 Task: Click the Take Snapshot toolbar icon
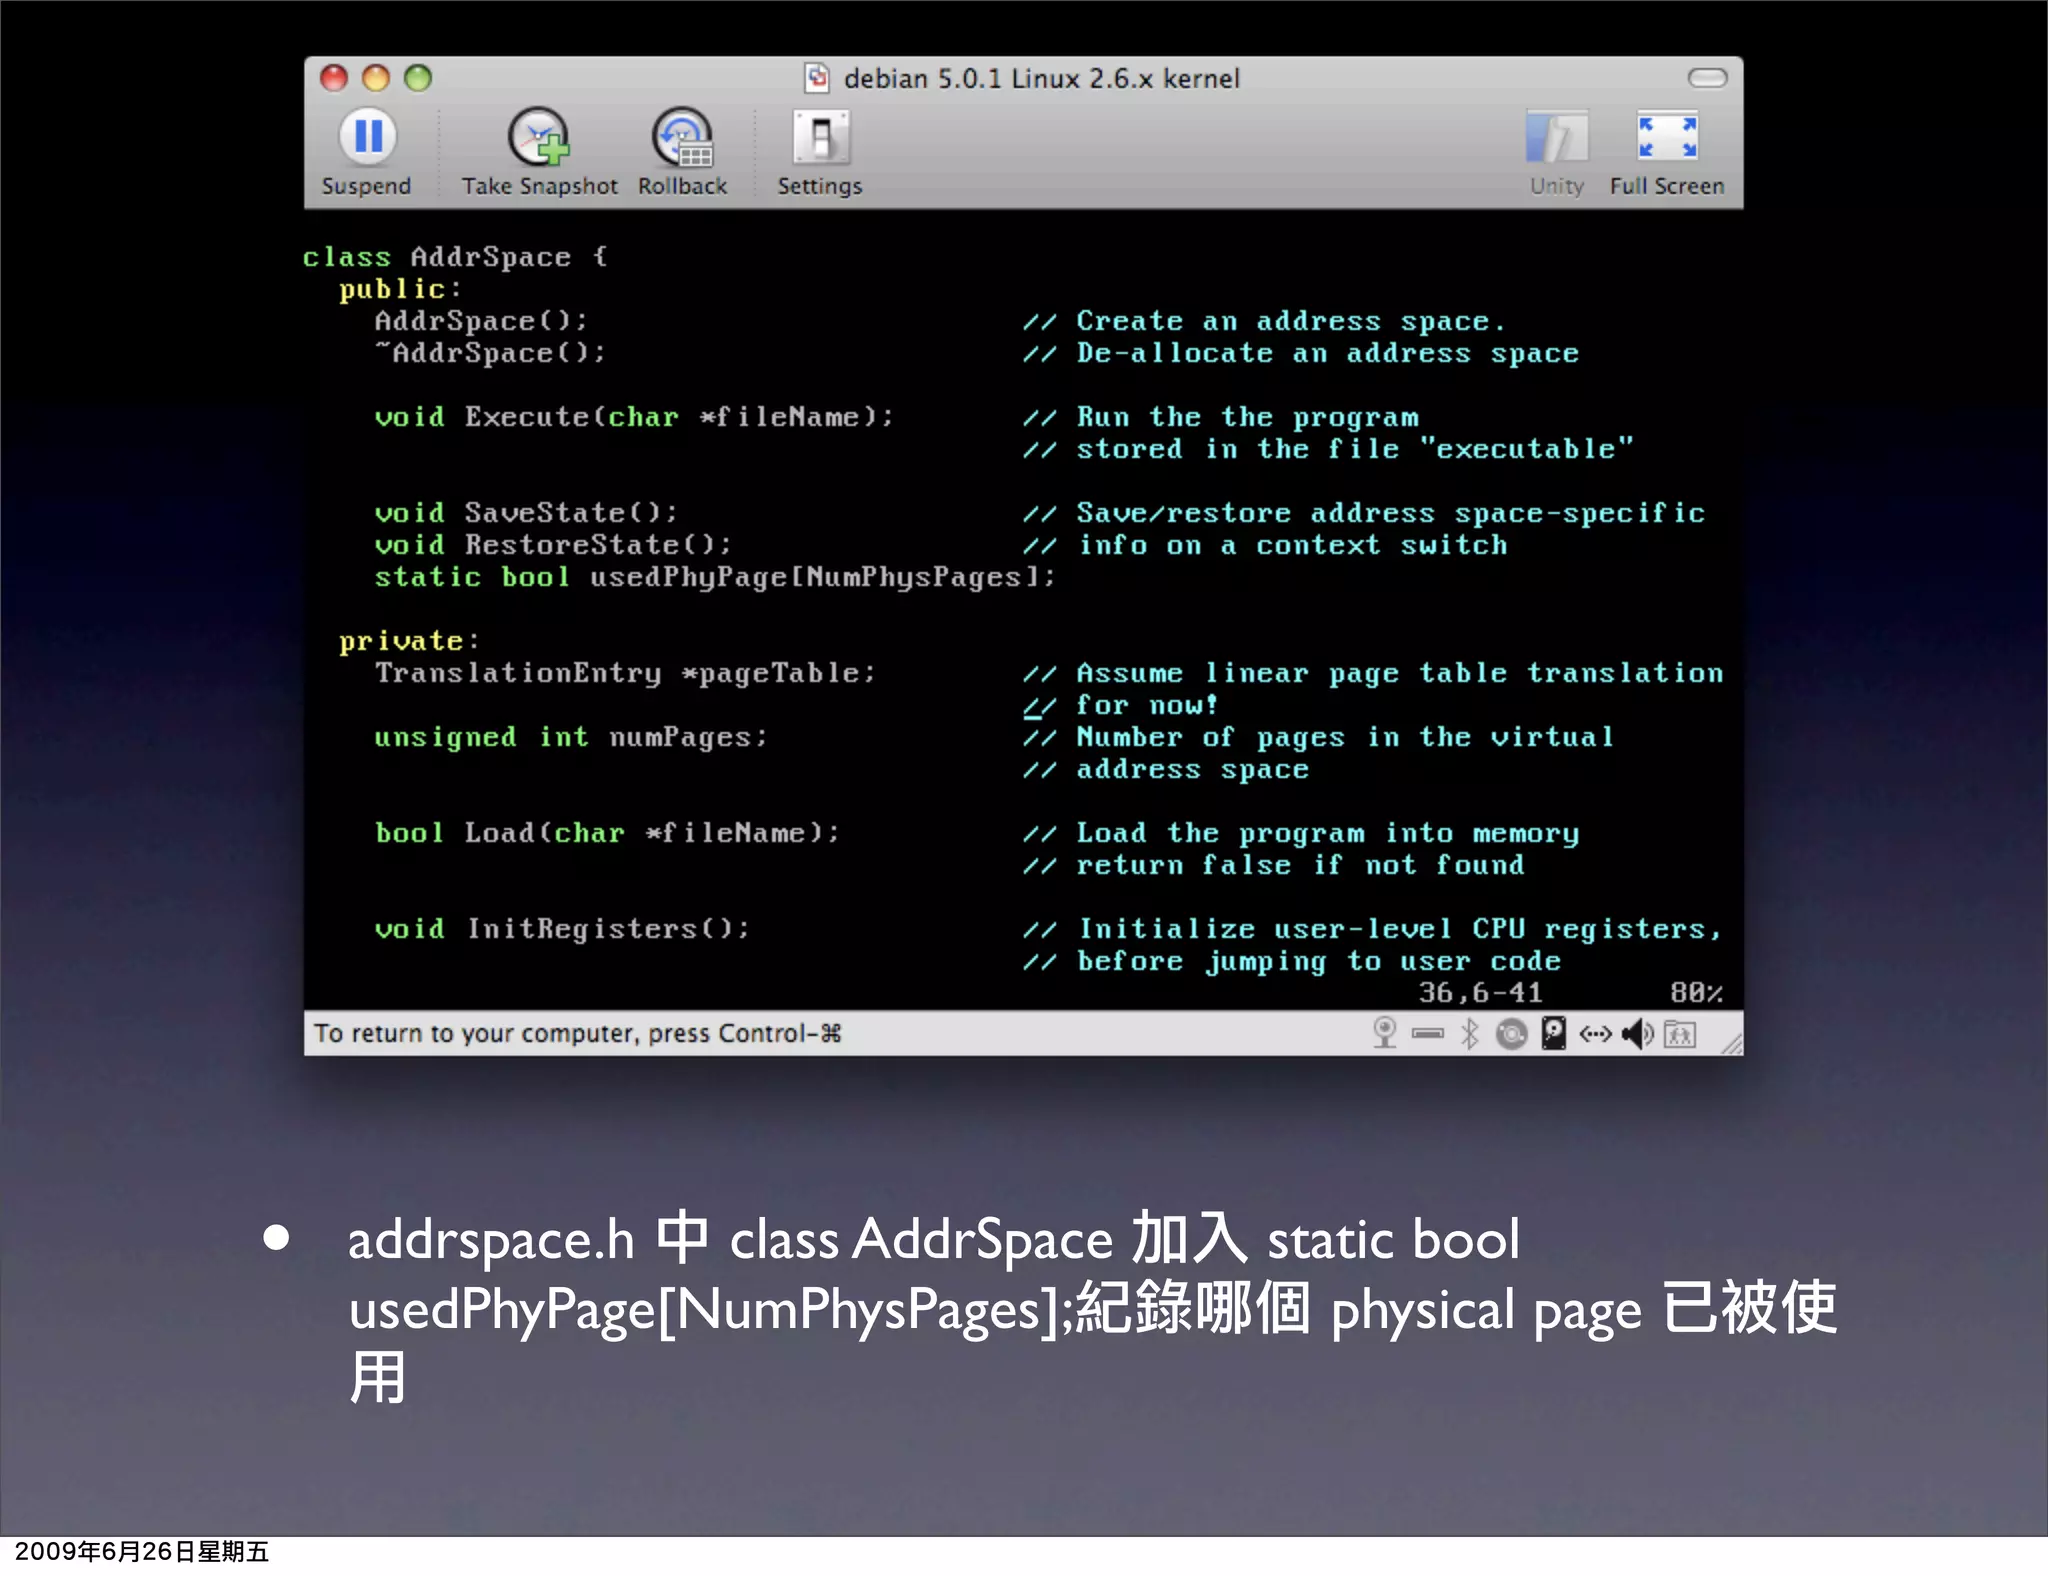click(539, 138)
